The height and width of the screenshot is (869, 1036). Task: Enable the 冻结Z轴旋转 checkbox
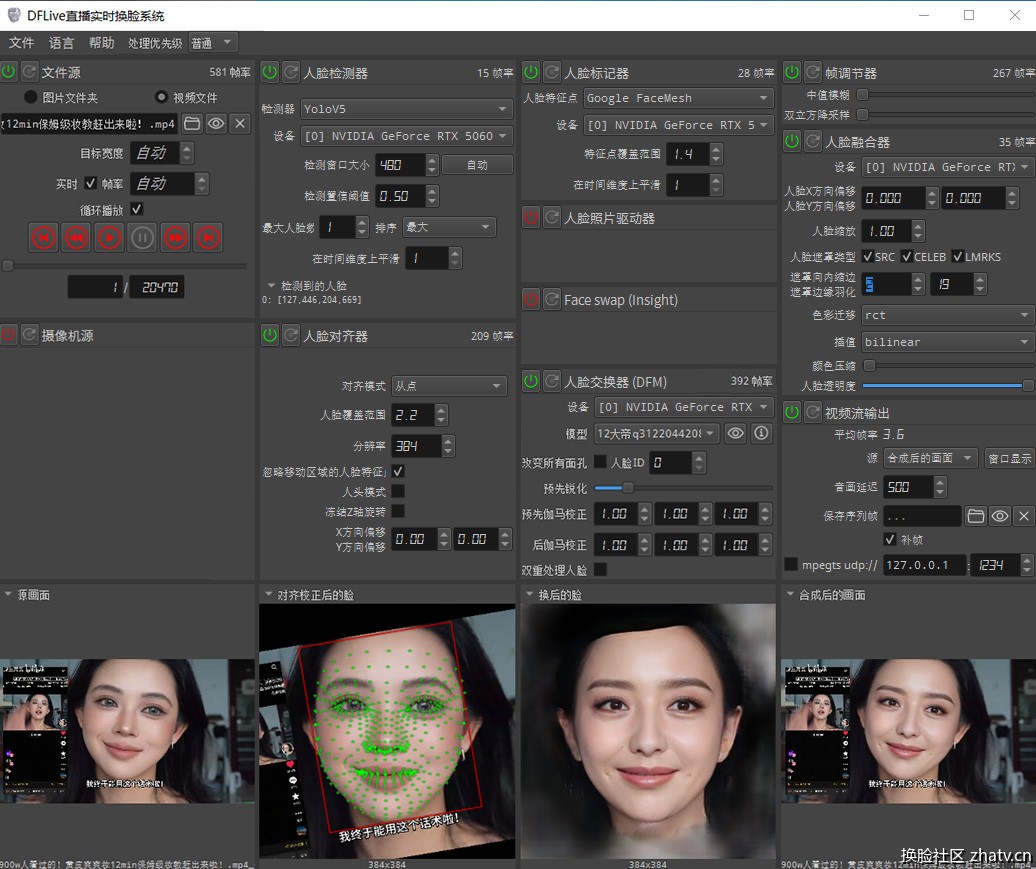(x=398, y=511)
